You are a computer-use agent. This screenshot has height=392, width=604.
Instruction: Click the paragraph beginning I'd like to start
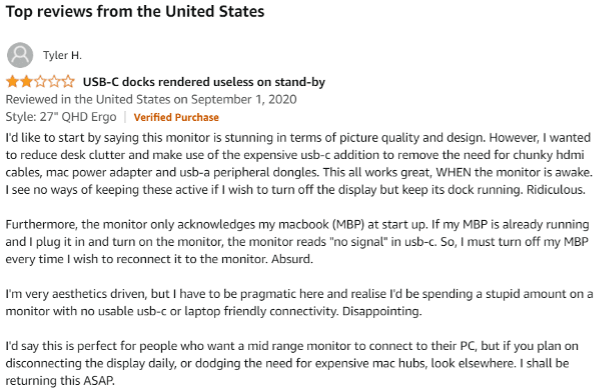pos(299,164)
